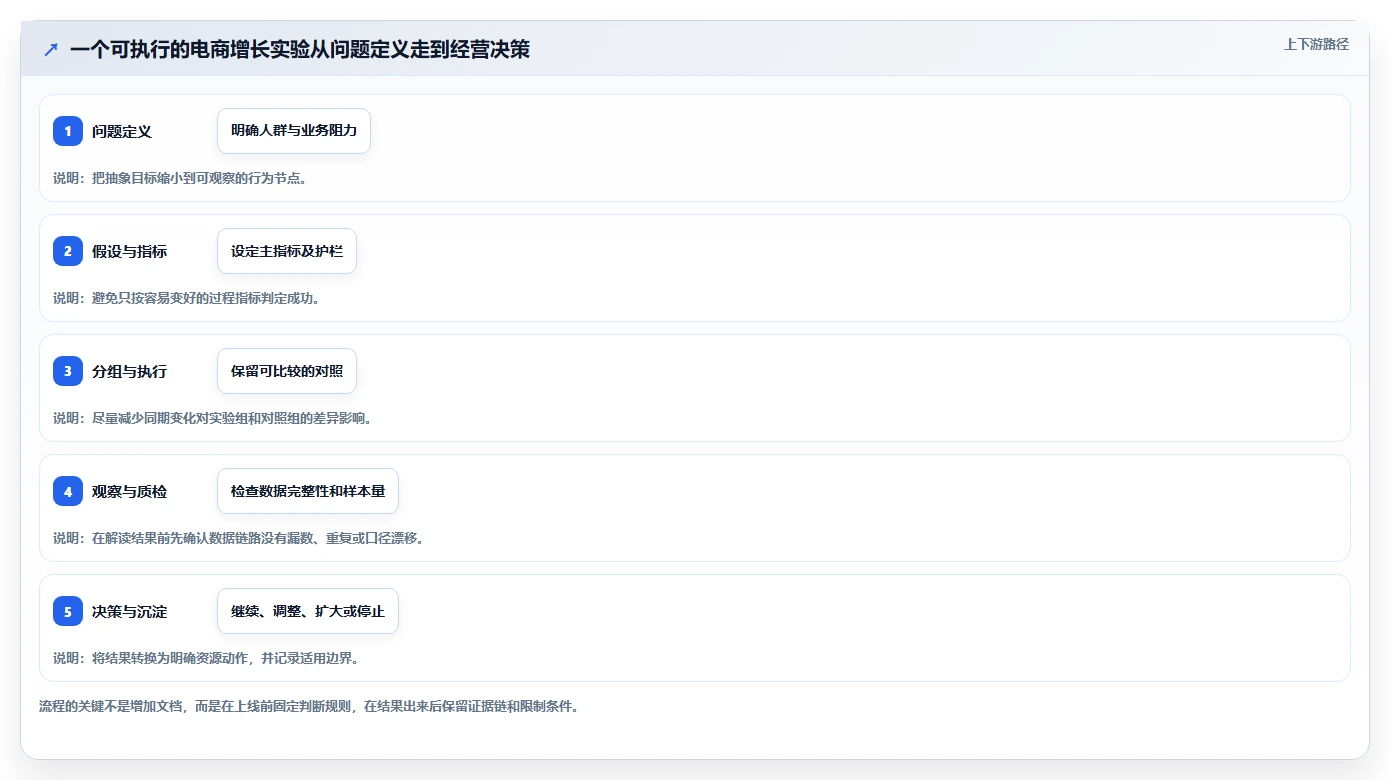Click step number 2 badge
This screenshot has height=780, width=1390.
68,251
